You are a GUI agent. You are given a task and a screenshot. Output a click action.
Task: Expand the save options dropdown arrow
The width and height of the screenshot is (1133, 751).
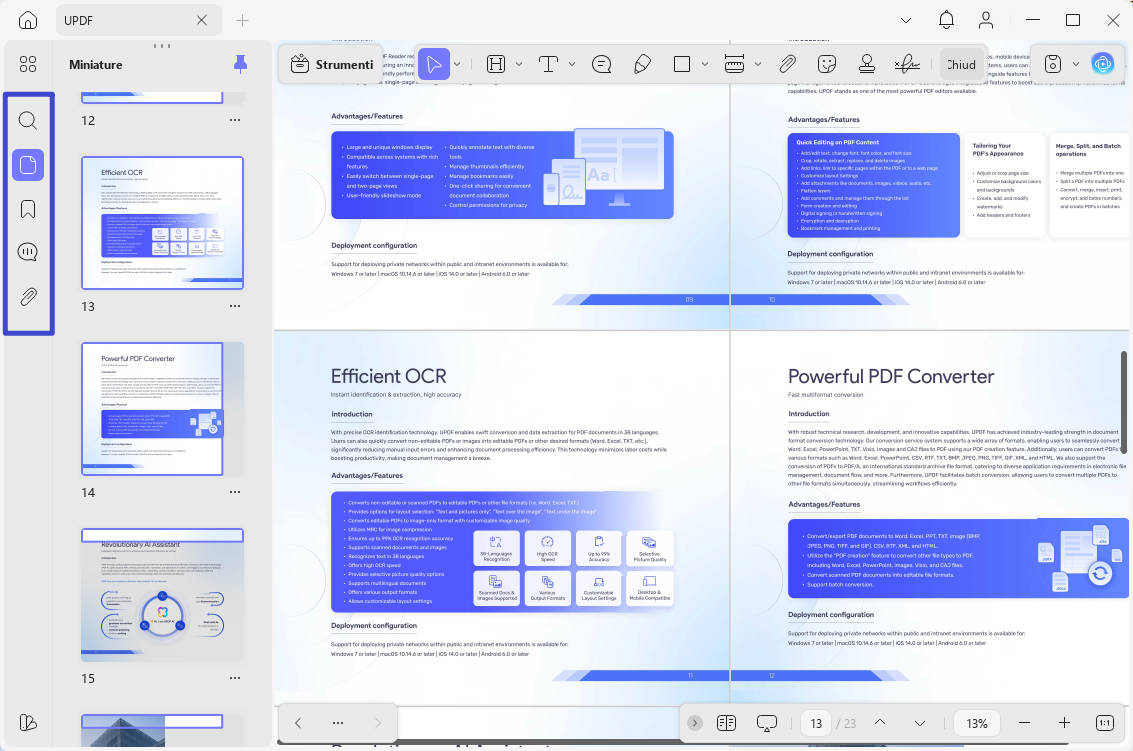pos(1076,64)
